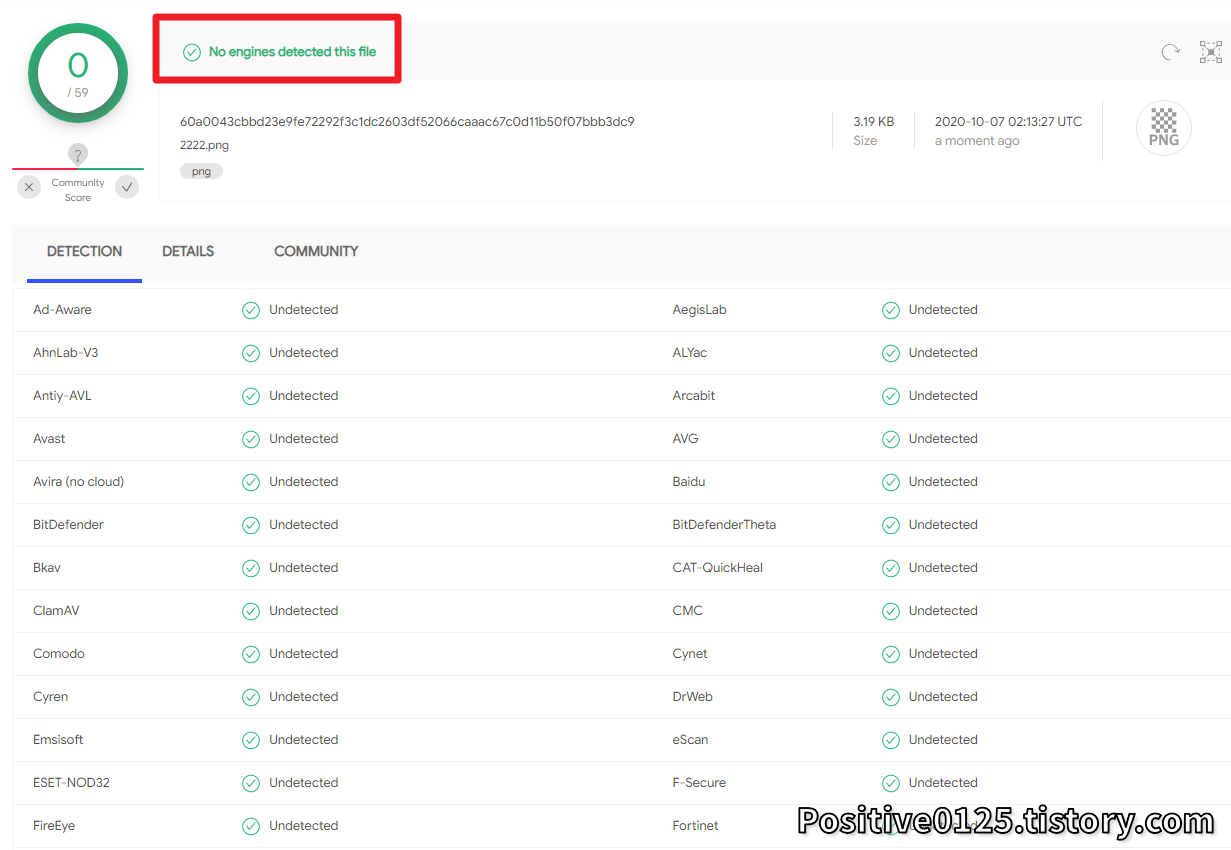Image resolution: width=1231 pixels, height=850 pixels.
Task: Select the SHA-256 file hash text
Action: tap(407, 122)
